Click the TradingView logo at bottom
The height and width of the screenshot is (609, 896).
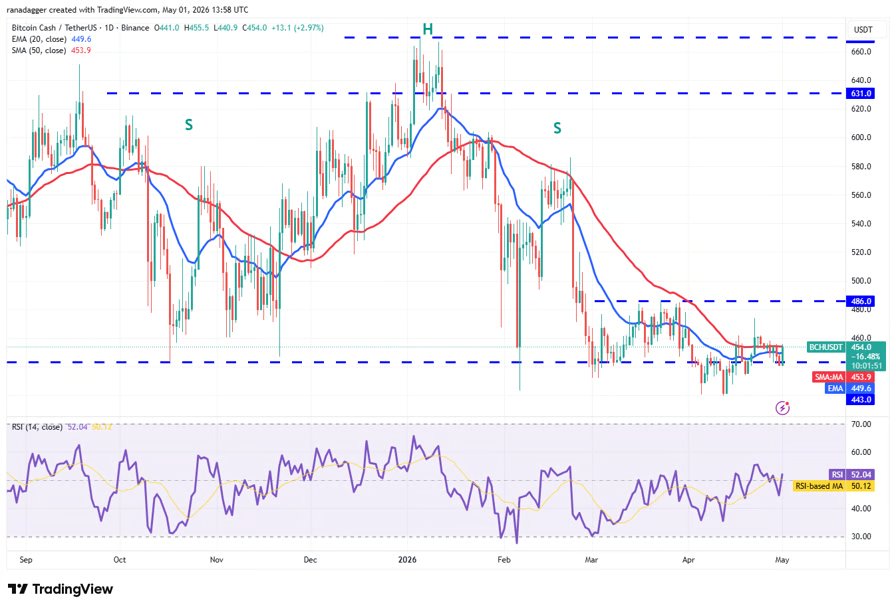click(x=61, y=588)
